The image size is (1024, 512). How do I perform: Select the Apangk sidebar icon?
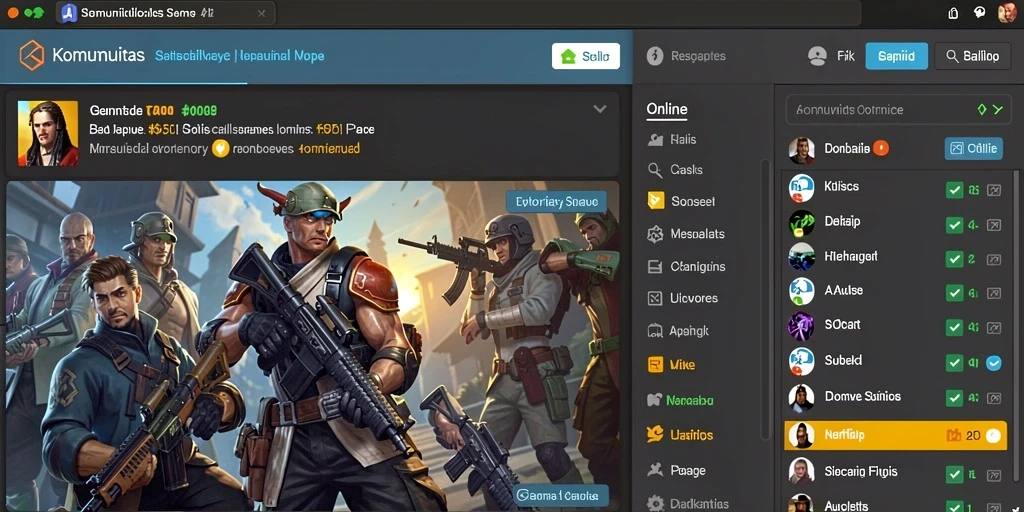click(x=655, y=331)
